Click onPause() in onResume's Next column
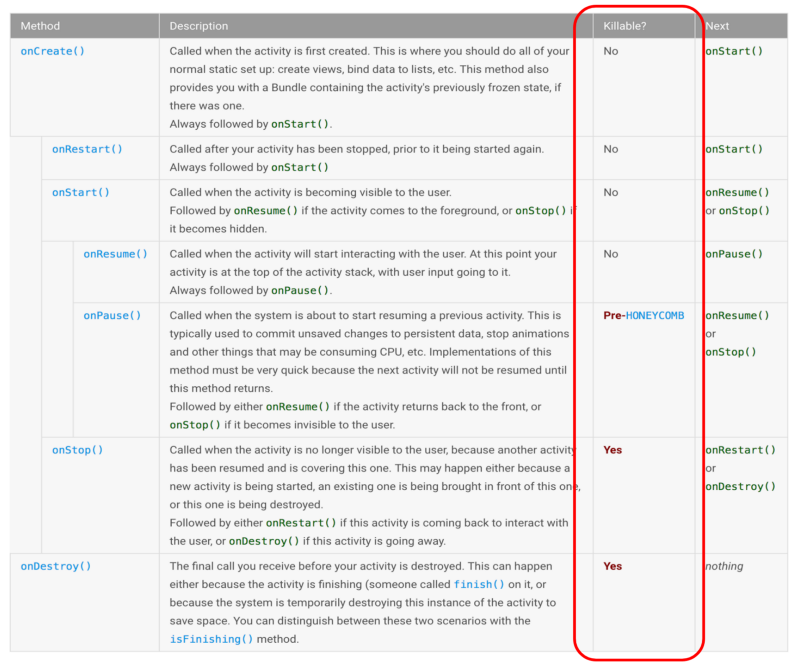The image size is (800, 668). pos(734,254)
